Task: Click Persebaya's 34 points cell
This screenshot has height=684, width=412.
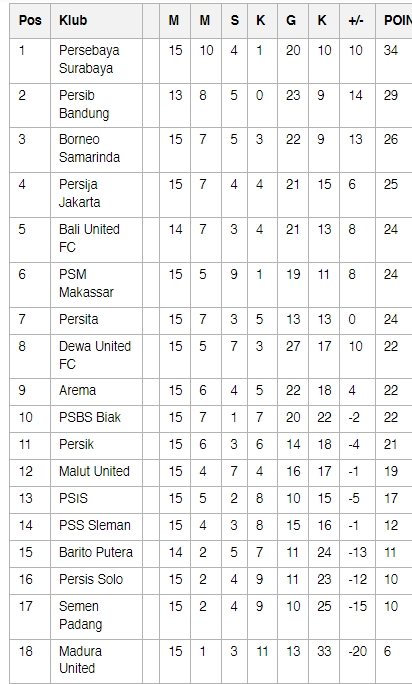Action: (391, 51)
